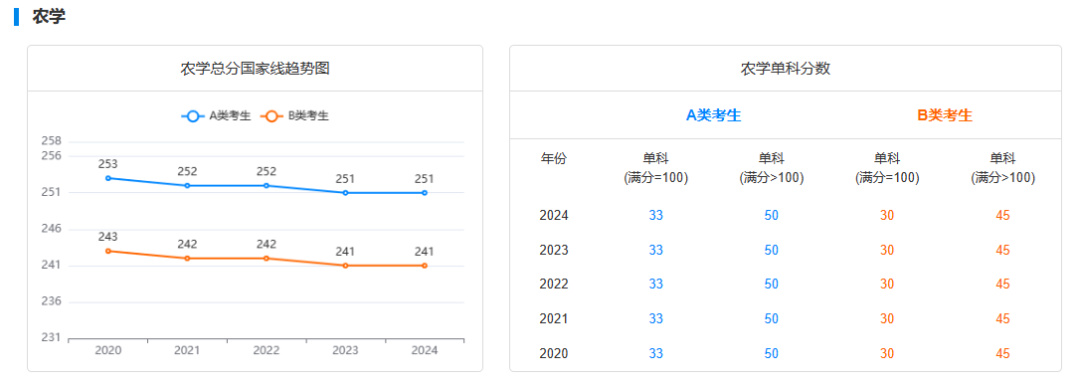This screenshot has height=384, width=1080.
Task: Click the orange B类 data point for 2020
Action: click(x=108, y=251)
